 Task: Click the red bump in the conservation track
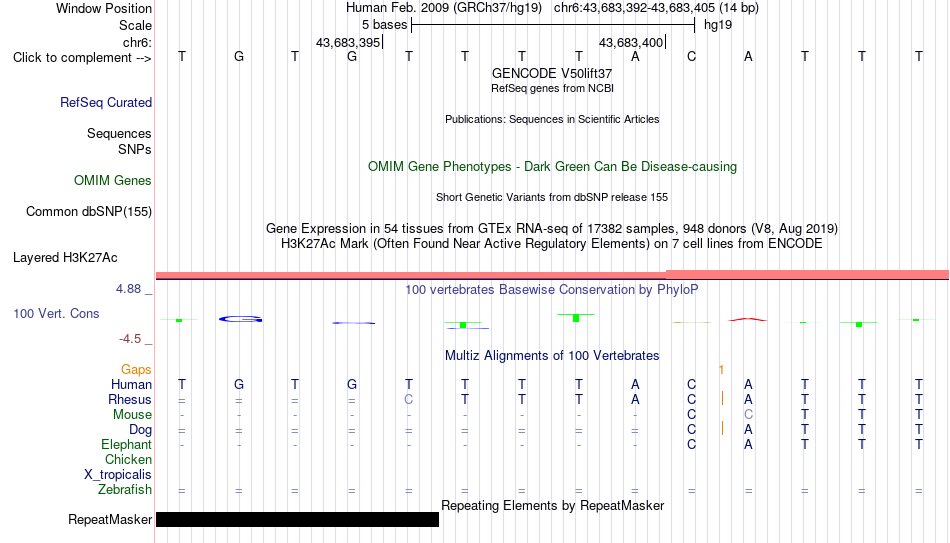(748, 319)
